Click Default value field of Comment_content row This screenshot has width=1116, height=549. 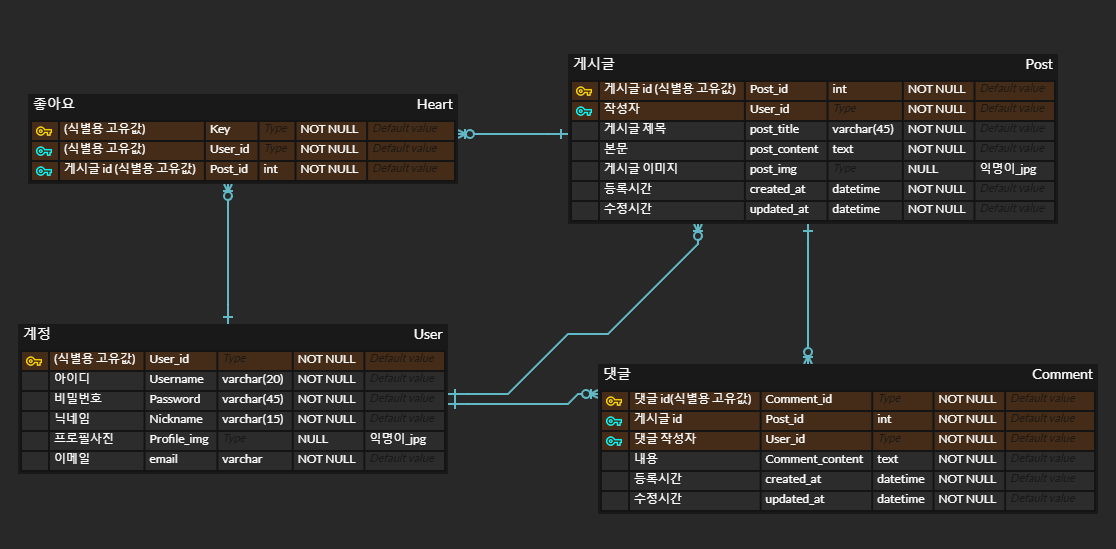click(1050, 459)
